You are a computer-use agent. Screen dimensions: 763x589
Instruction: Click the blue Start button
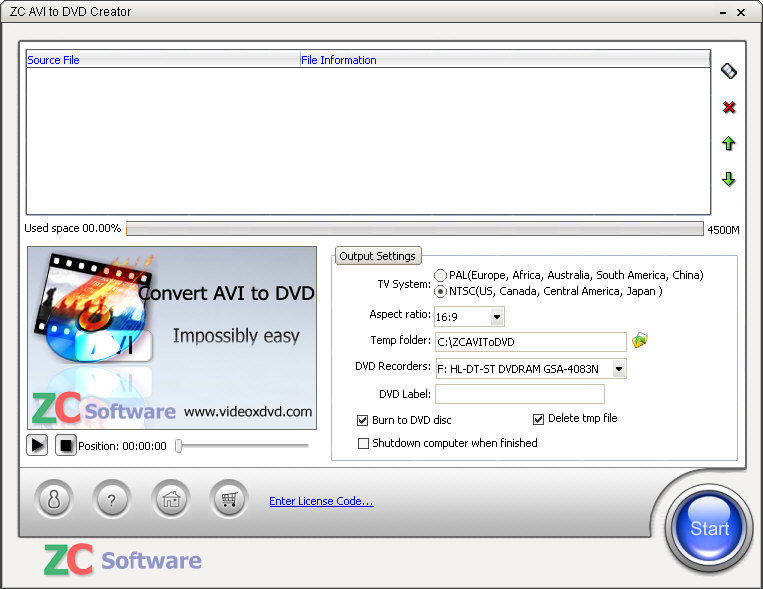[x=708, y=527]
